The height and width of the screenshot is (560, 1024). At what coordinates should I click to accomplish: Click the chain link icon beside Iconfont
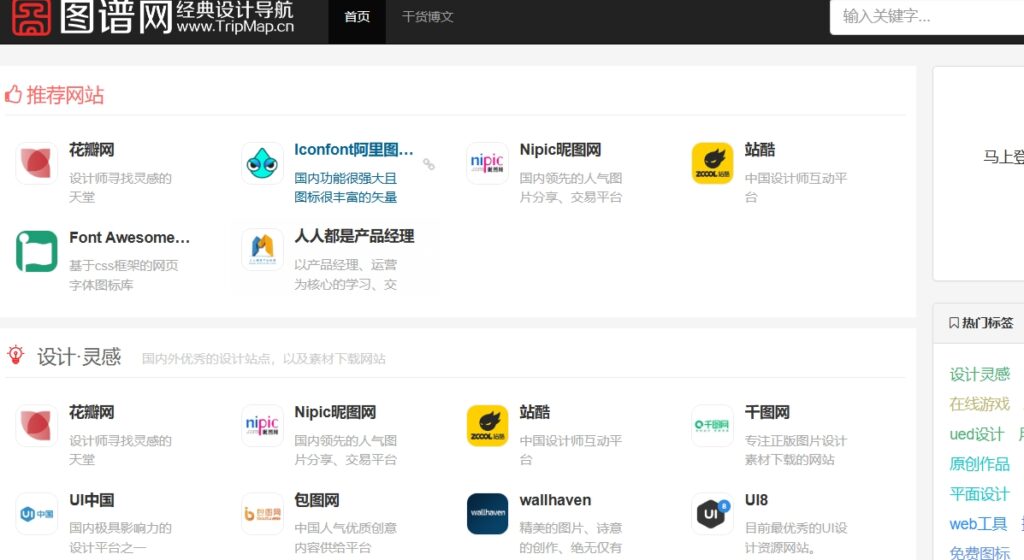click(428, 164)
